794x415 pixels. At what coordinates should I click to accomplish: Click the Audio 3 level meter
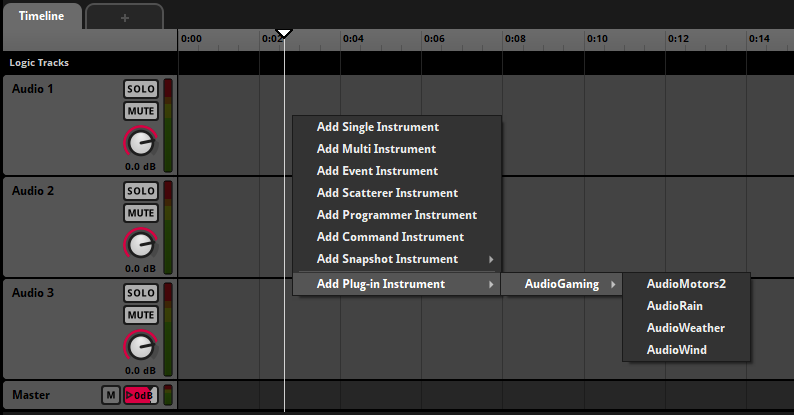(x=168, y=330)
